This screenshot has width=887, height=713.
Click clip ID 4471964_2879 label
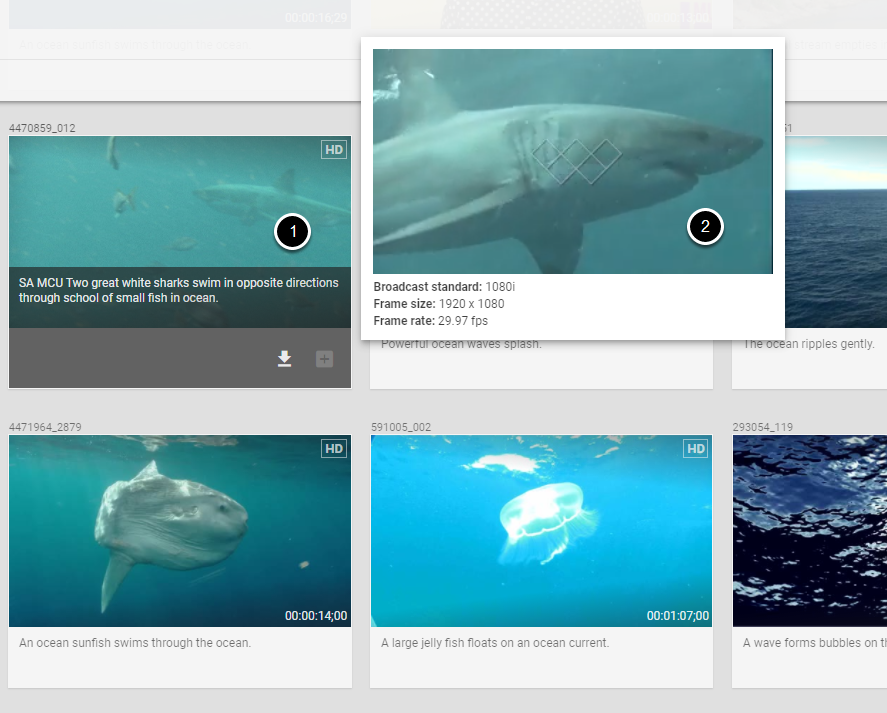tap(45, 427)
